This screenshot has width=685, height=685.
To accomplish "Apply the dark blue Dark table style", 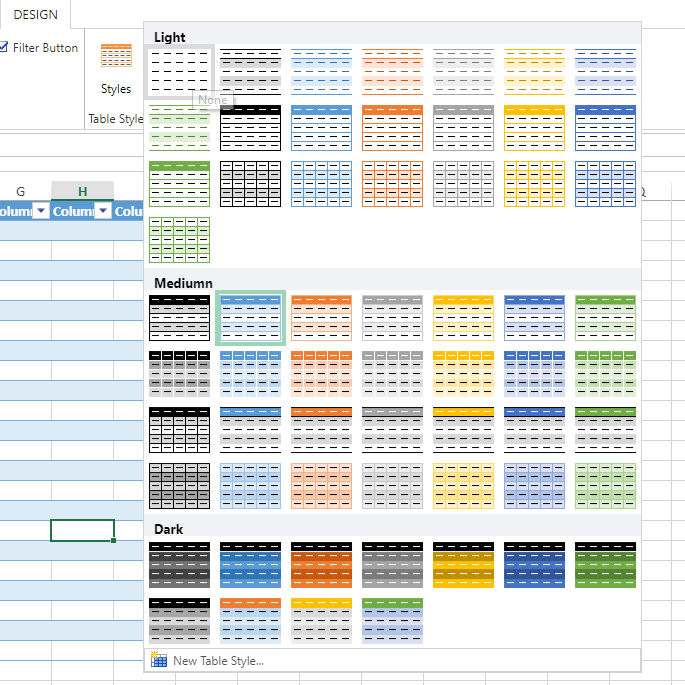I will 534,564.
